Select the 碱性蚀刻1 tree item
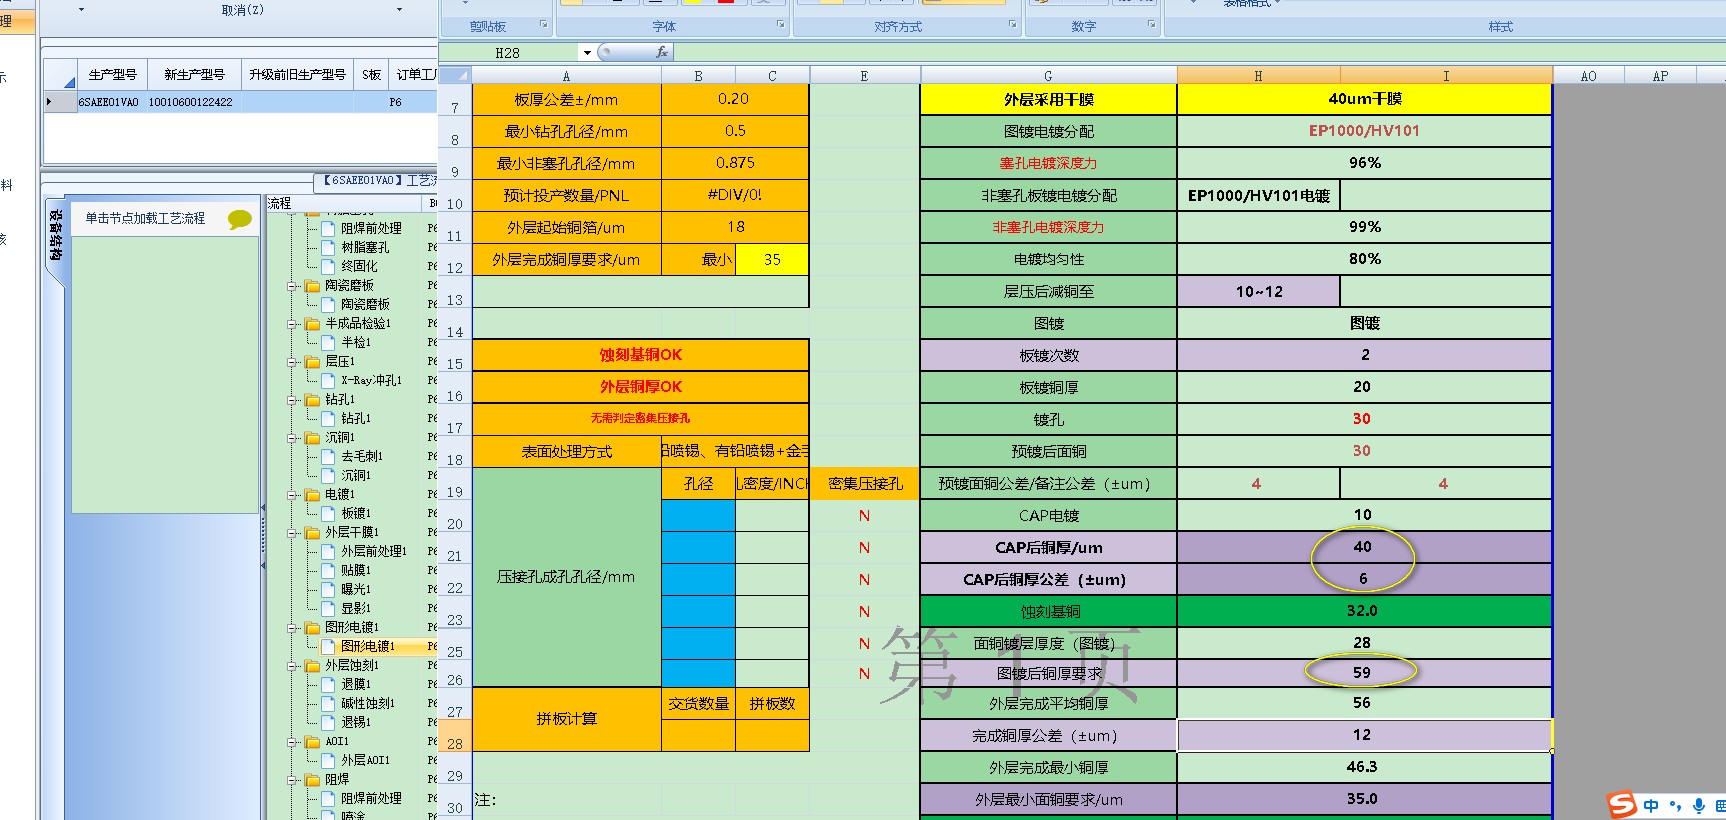The height and width of the screenshot is (820, 1726). 368,703
